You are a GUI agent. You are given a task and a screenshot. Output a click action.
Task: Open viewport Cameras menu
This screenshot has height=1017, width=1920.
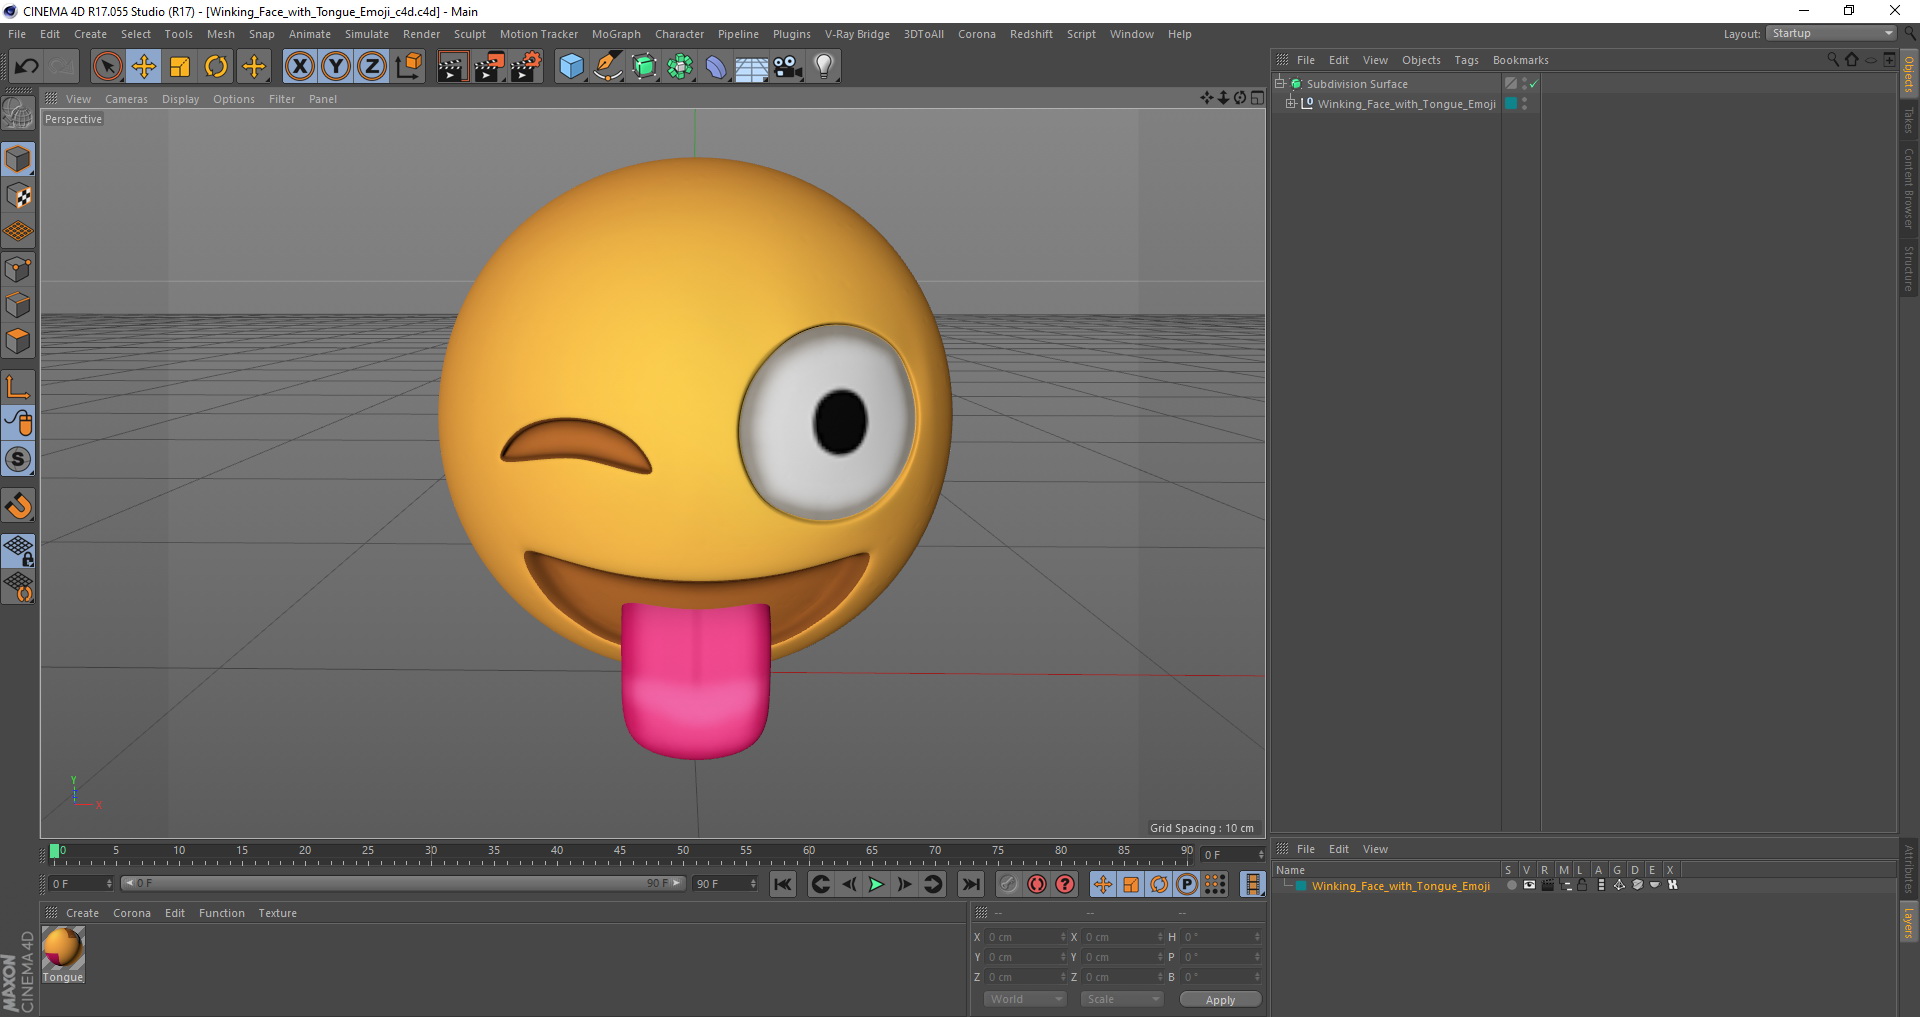126,99
